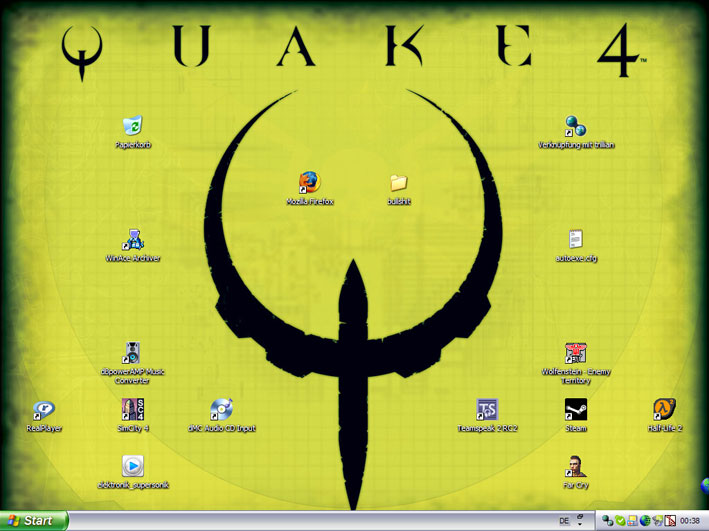Image resolution: width=709 pixels, height=531 pixels.
Task: Select the WinAce Archiver shortcut
Action: click(133, 239)
